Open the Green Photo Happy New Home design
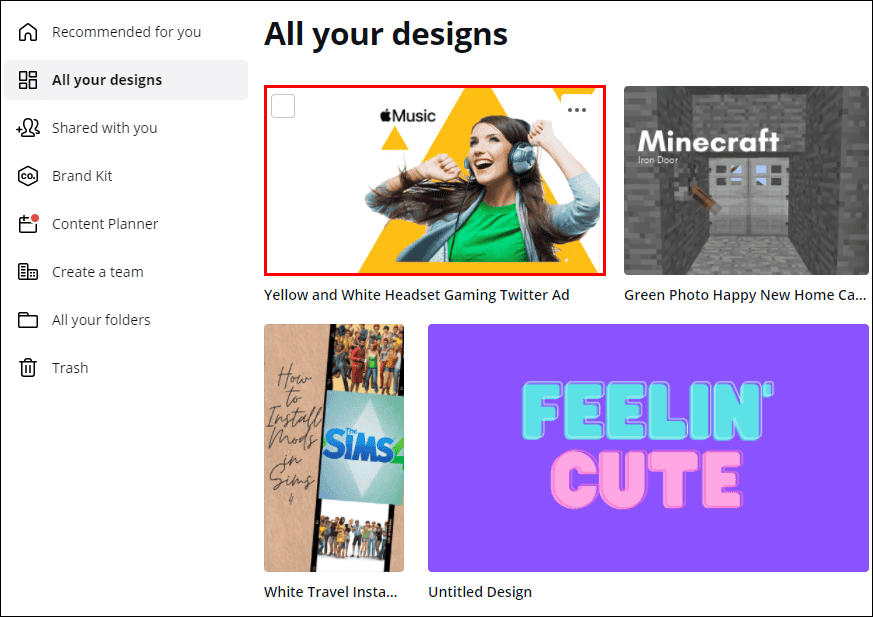Viewport: 873px width, 617px height. point(746,181)
